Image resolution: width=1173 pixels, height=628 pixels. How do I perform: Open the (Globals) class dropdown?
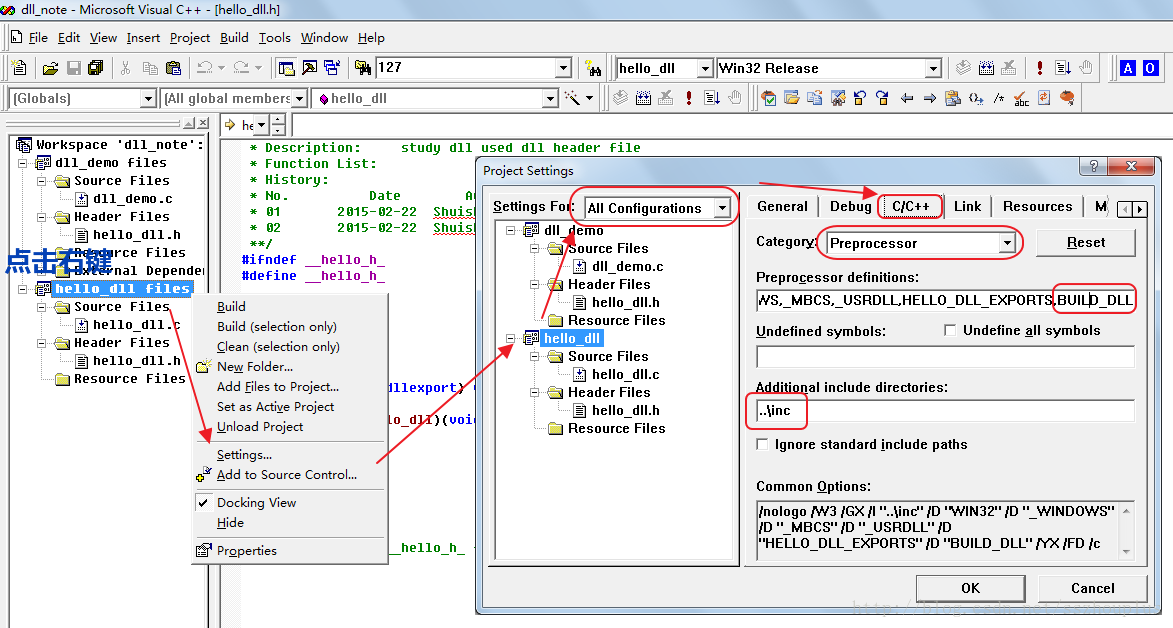click(x=147, y=99)
